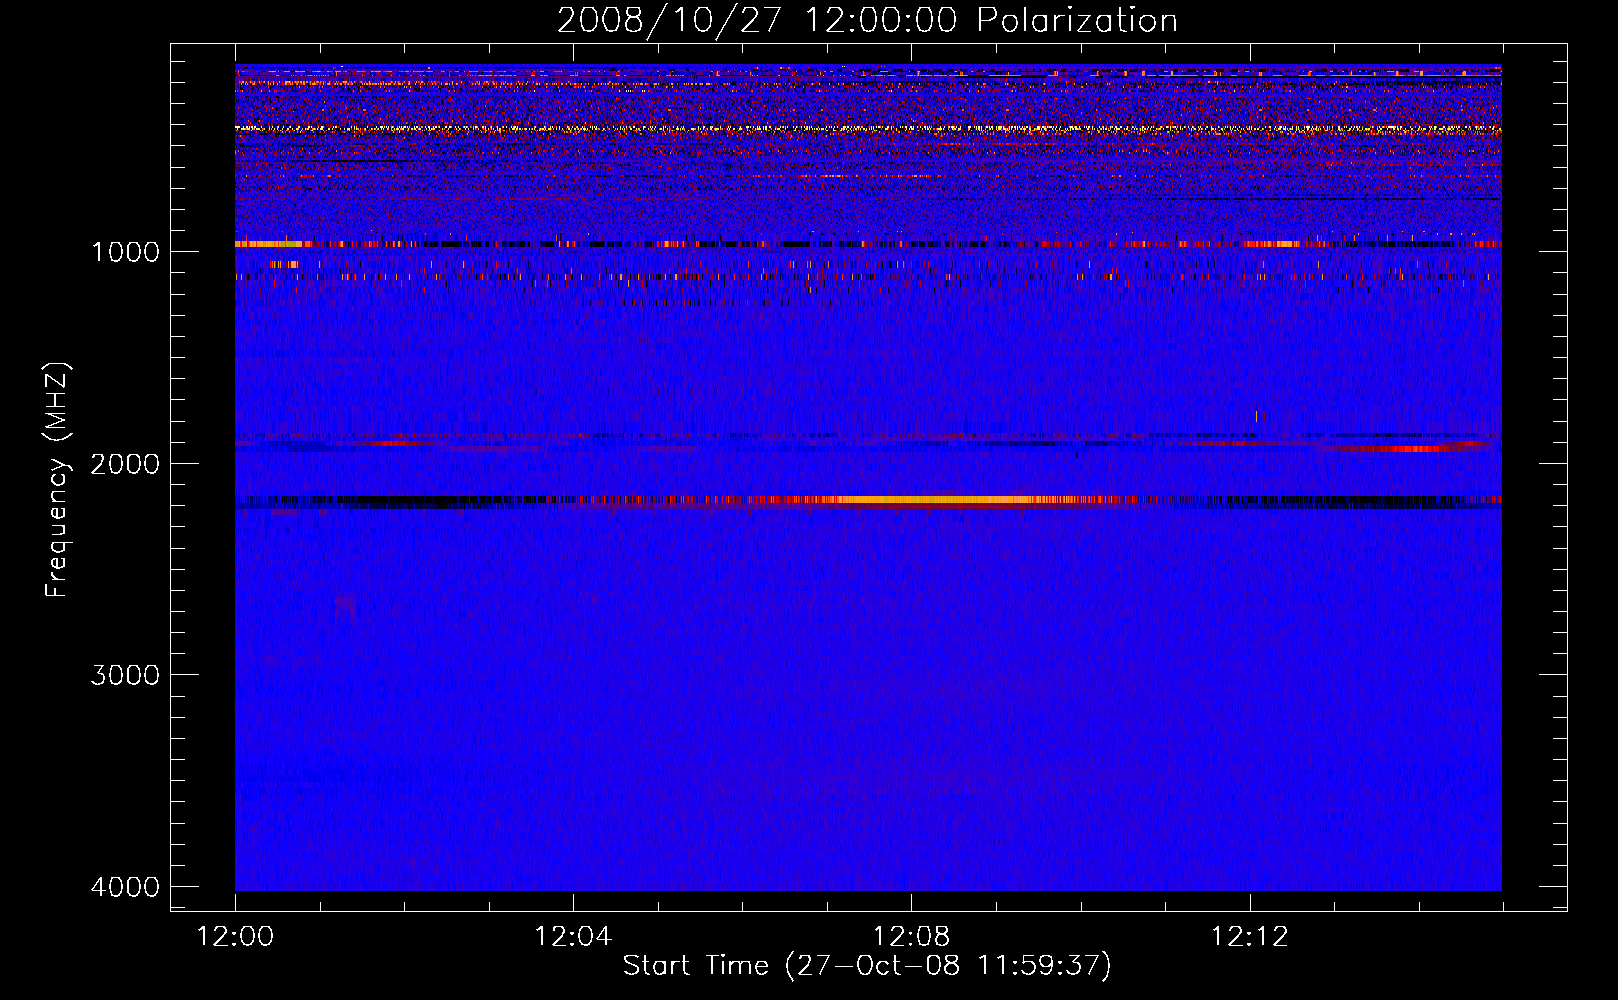
Task: Click the red streak near 1900 MHz at right
Action: (x=1405, y=447)
